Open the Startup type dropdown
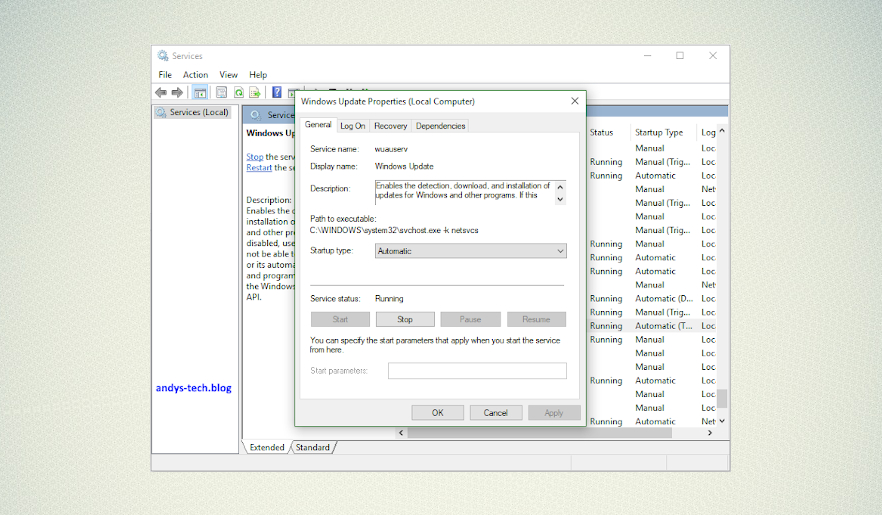882x515 pixels. [x=470, y=251]
